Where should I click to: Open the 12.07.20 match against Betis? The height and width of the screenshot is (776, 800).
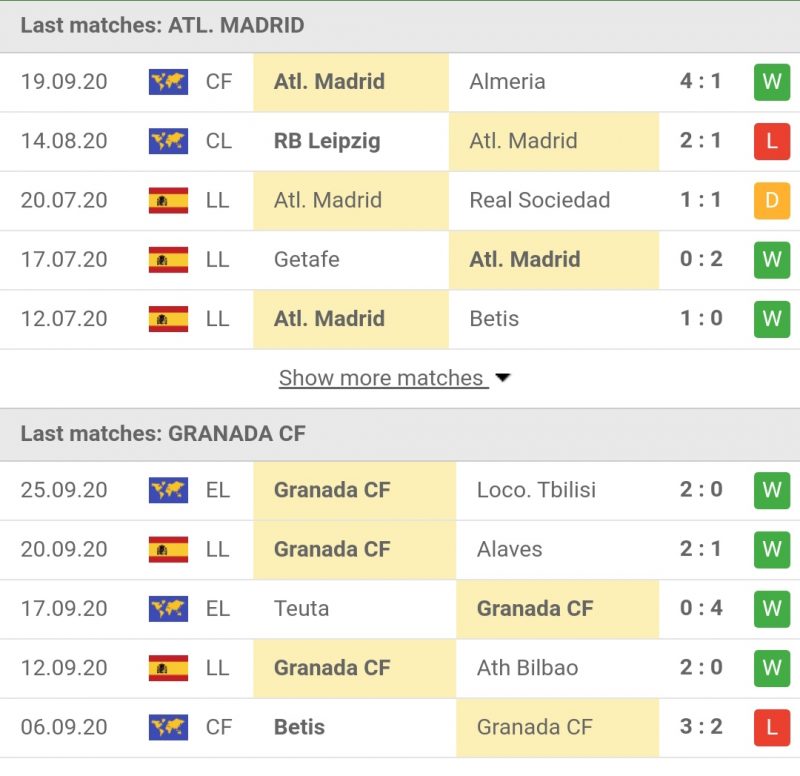pyautogui.click(x=64, y=319)
